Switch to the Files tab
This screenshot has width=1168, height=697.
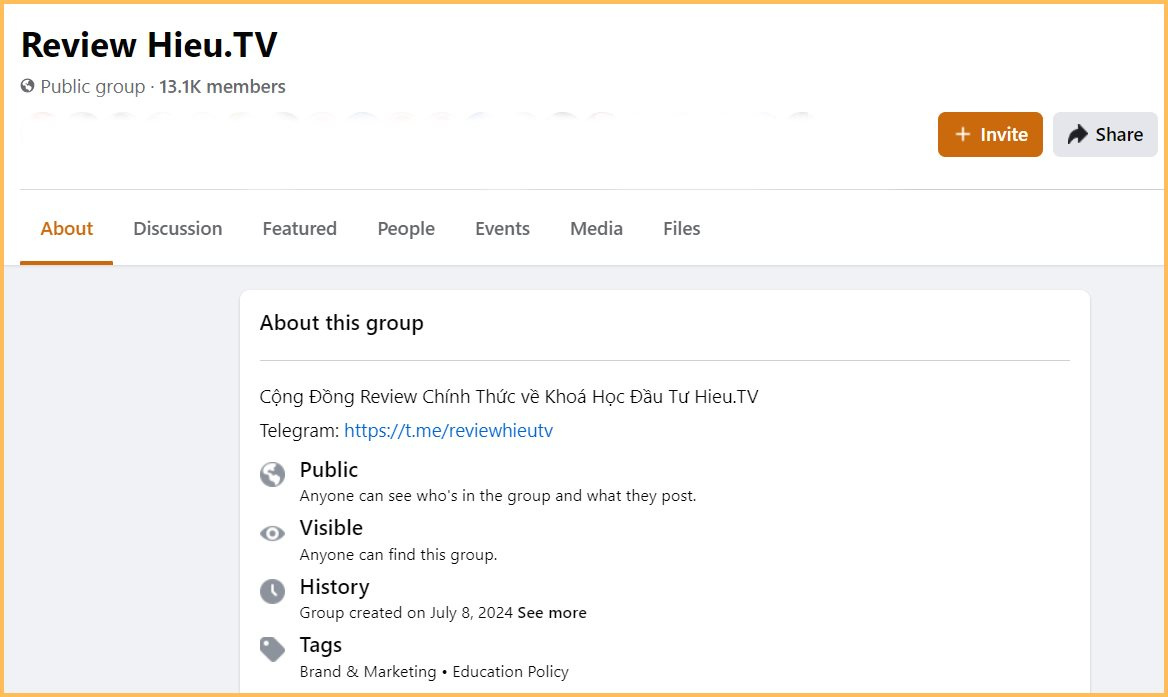(682, 229)
